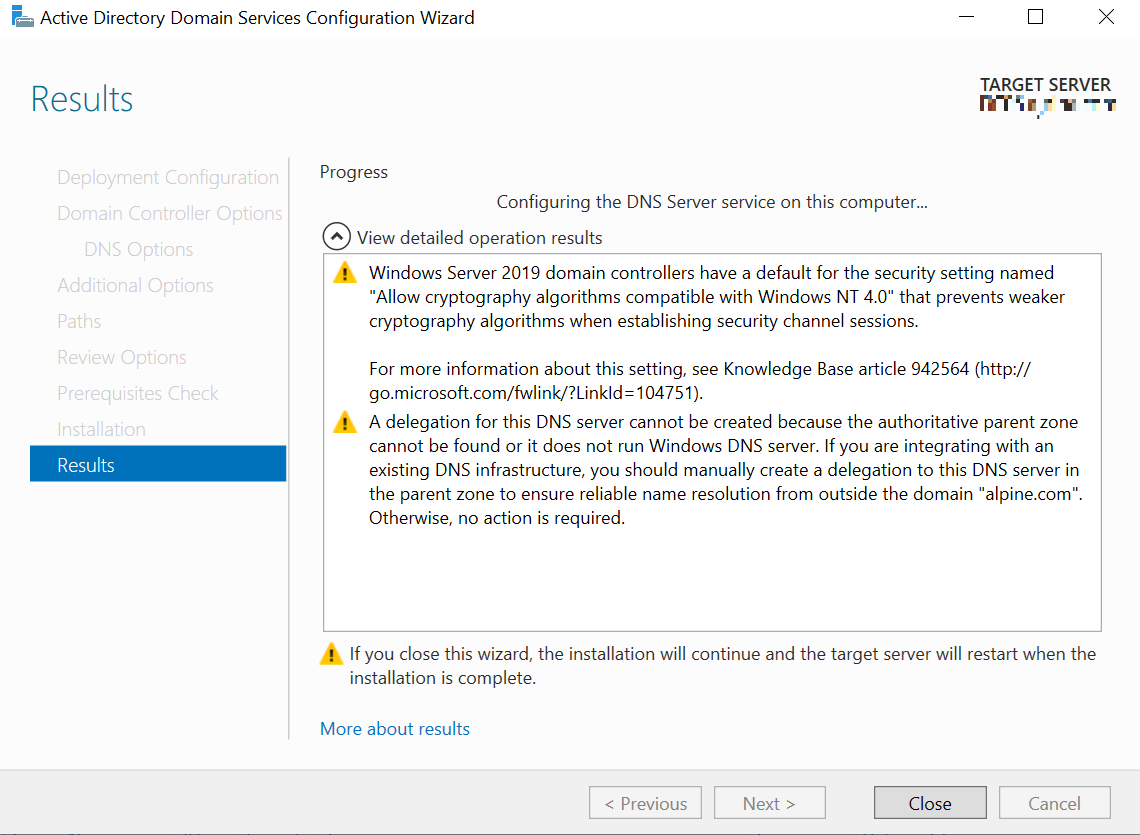Minimize the Configuration Wizard window

966,17
